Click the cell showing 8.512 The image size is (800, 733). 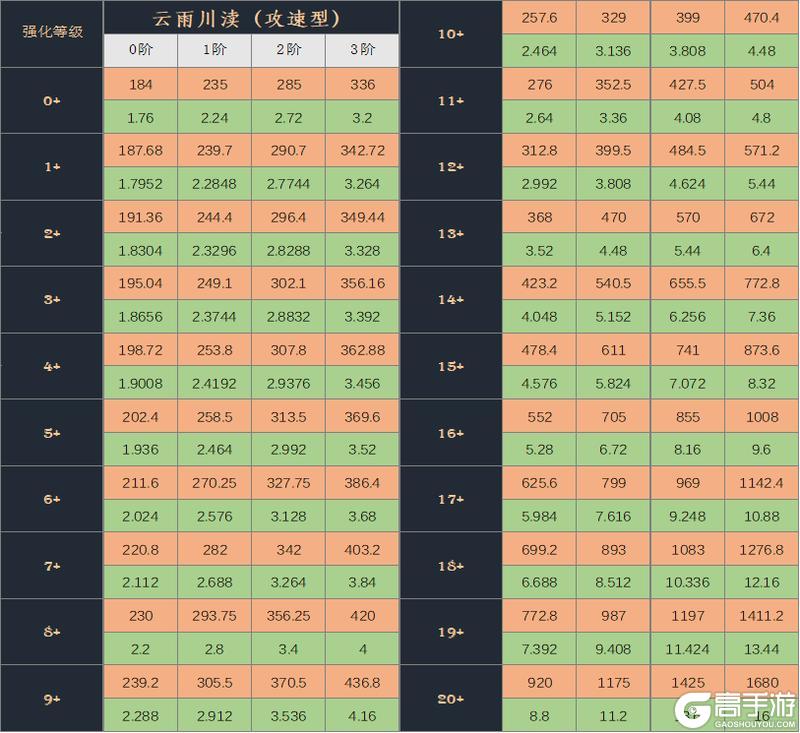pyautogui.click(x=613, y=582)
